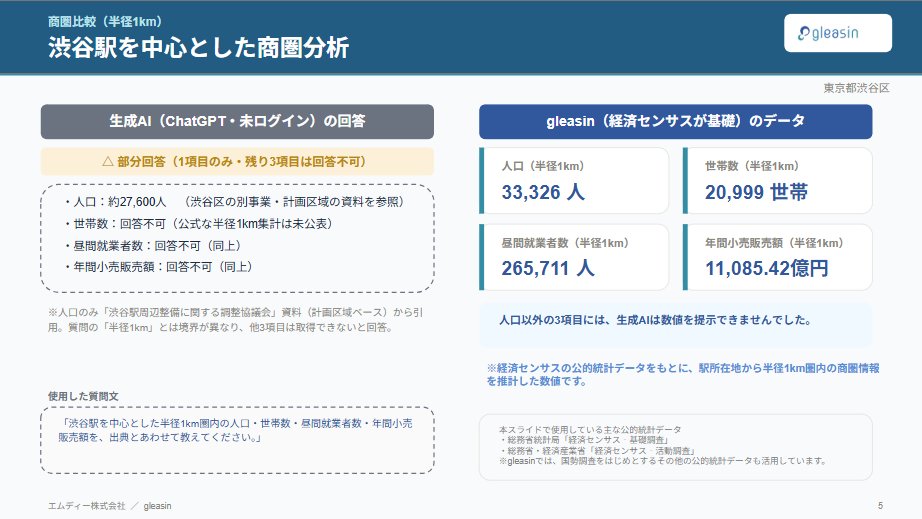Click the warning triangle in 部分回答 banner

(x=108, y=162)
